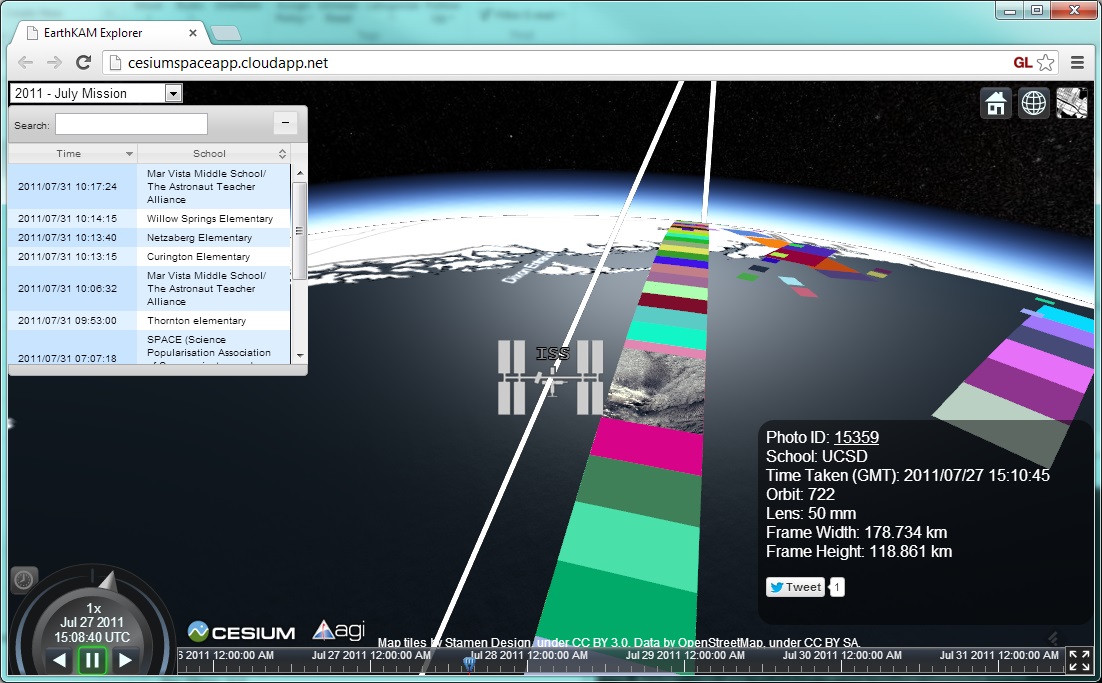Select the 2011/07/31 10:17:24 row
The height and width of the screenshot is (683, 1102).
point(149,186)
